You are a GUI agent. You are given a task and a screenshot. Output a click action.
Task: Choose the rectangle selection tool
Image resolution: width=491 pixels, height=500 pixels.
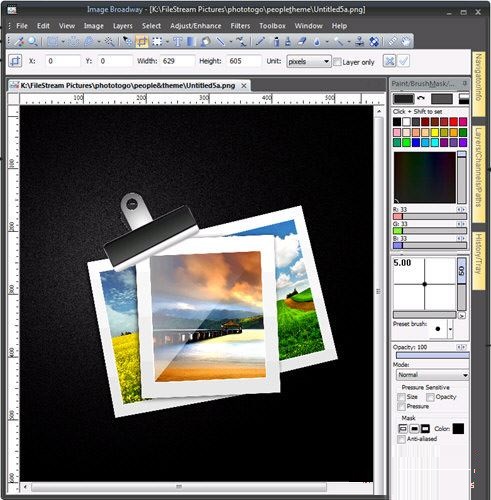point(52,42)
